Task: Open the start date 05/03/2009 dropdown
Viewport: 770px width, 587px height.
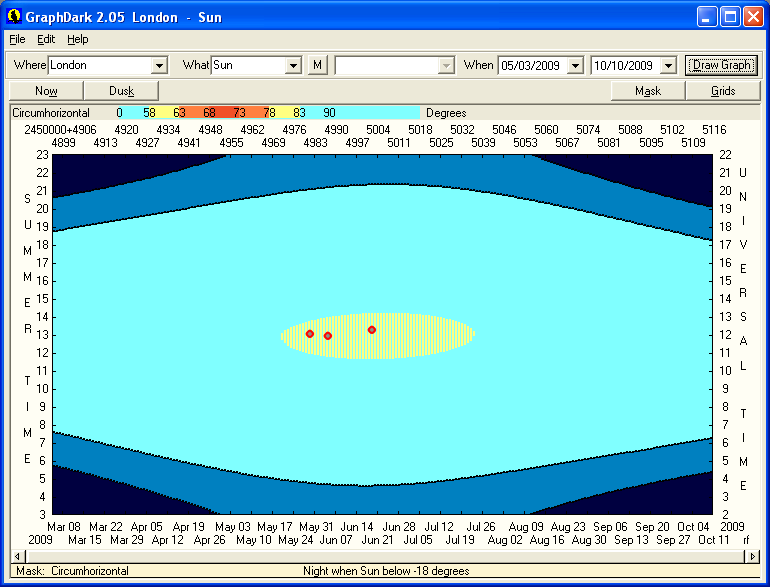Action: (x=575, y=66)
